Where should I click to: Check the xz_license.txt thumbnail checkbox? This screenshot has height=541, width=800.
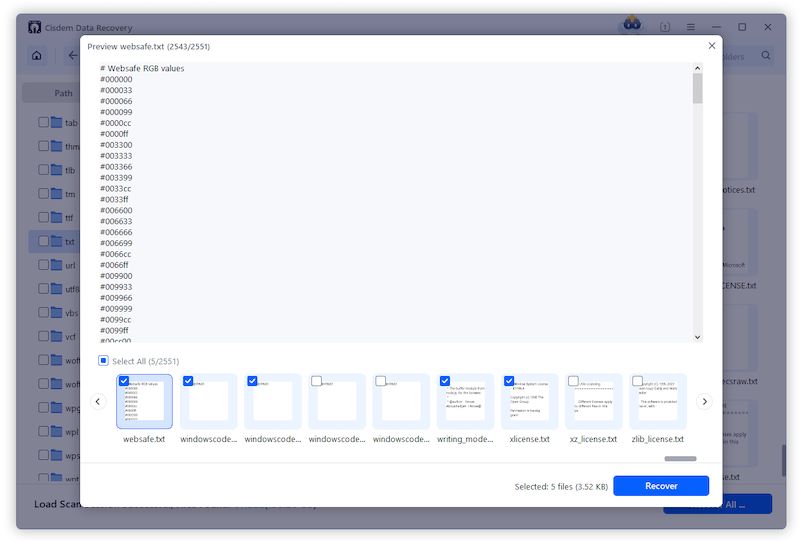pyautogui.click(x=573, y=381)
